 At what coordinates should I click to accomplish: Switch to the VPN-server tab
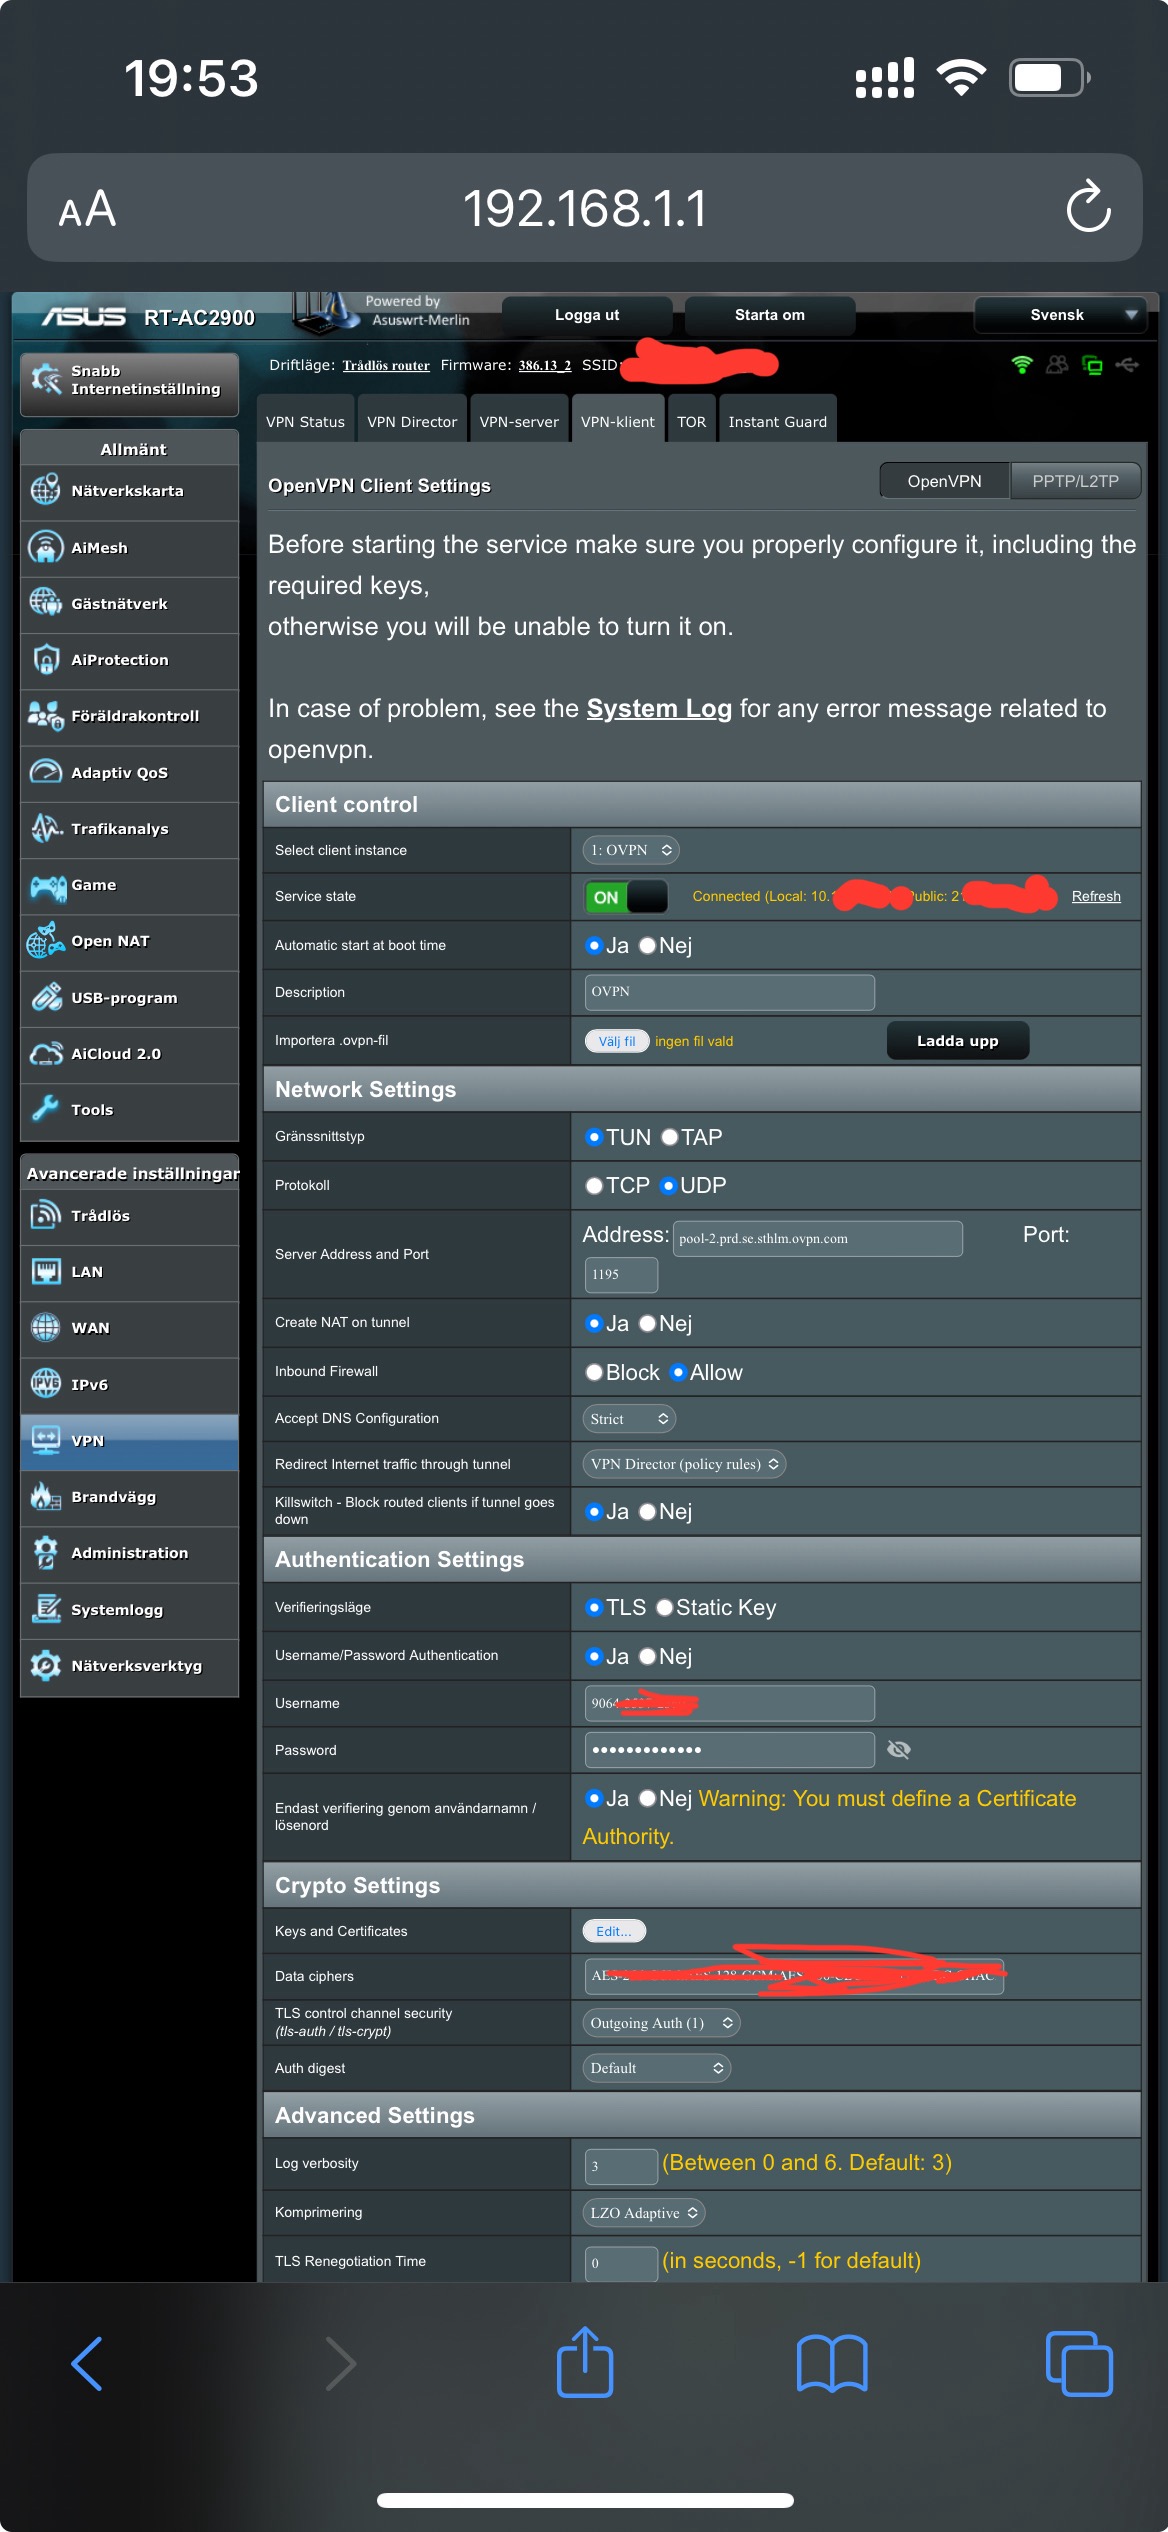point(518,422)
